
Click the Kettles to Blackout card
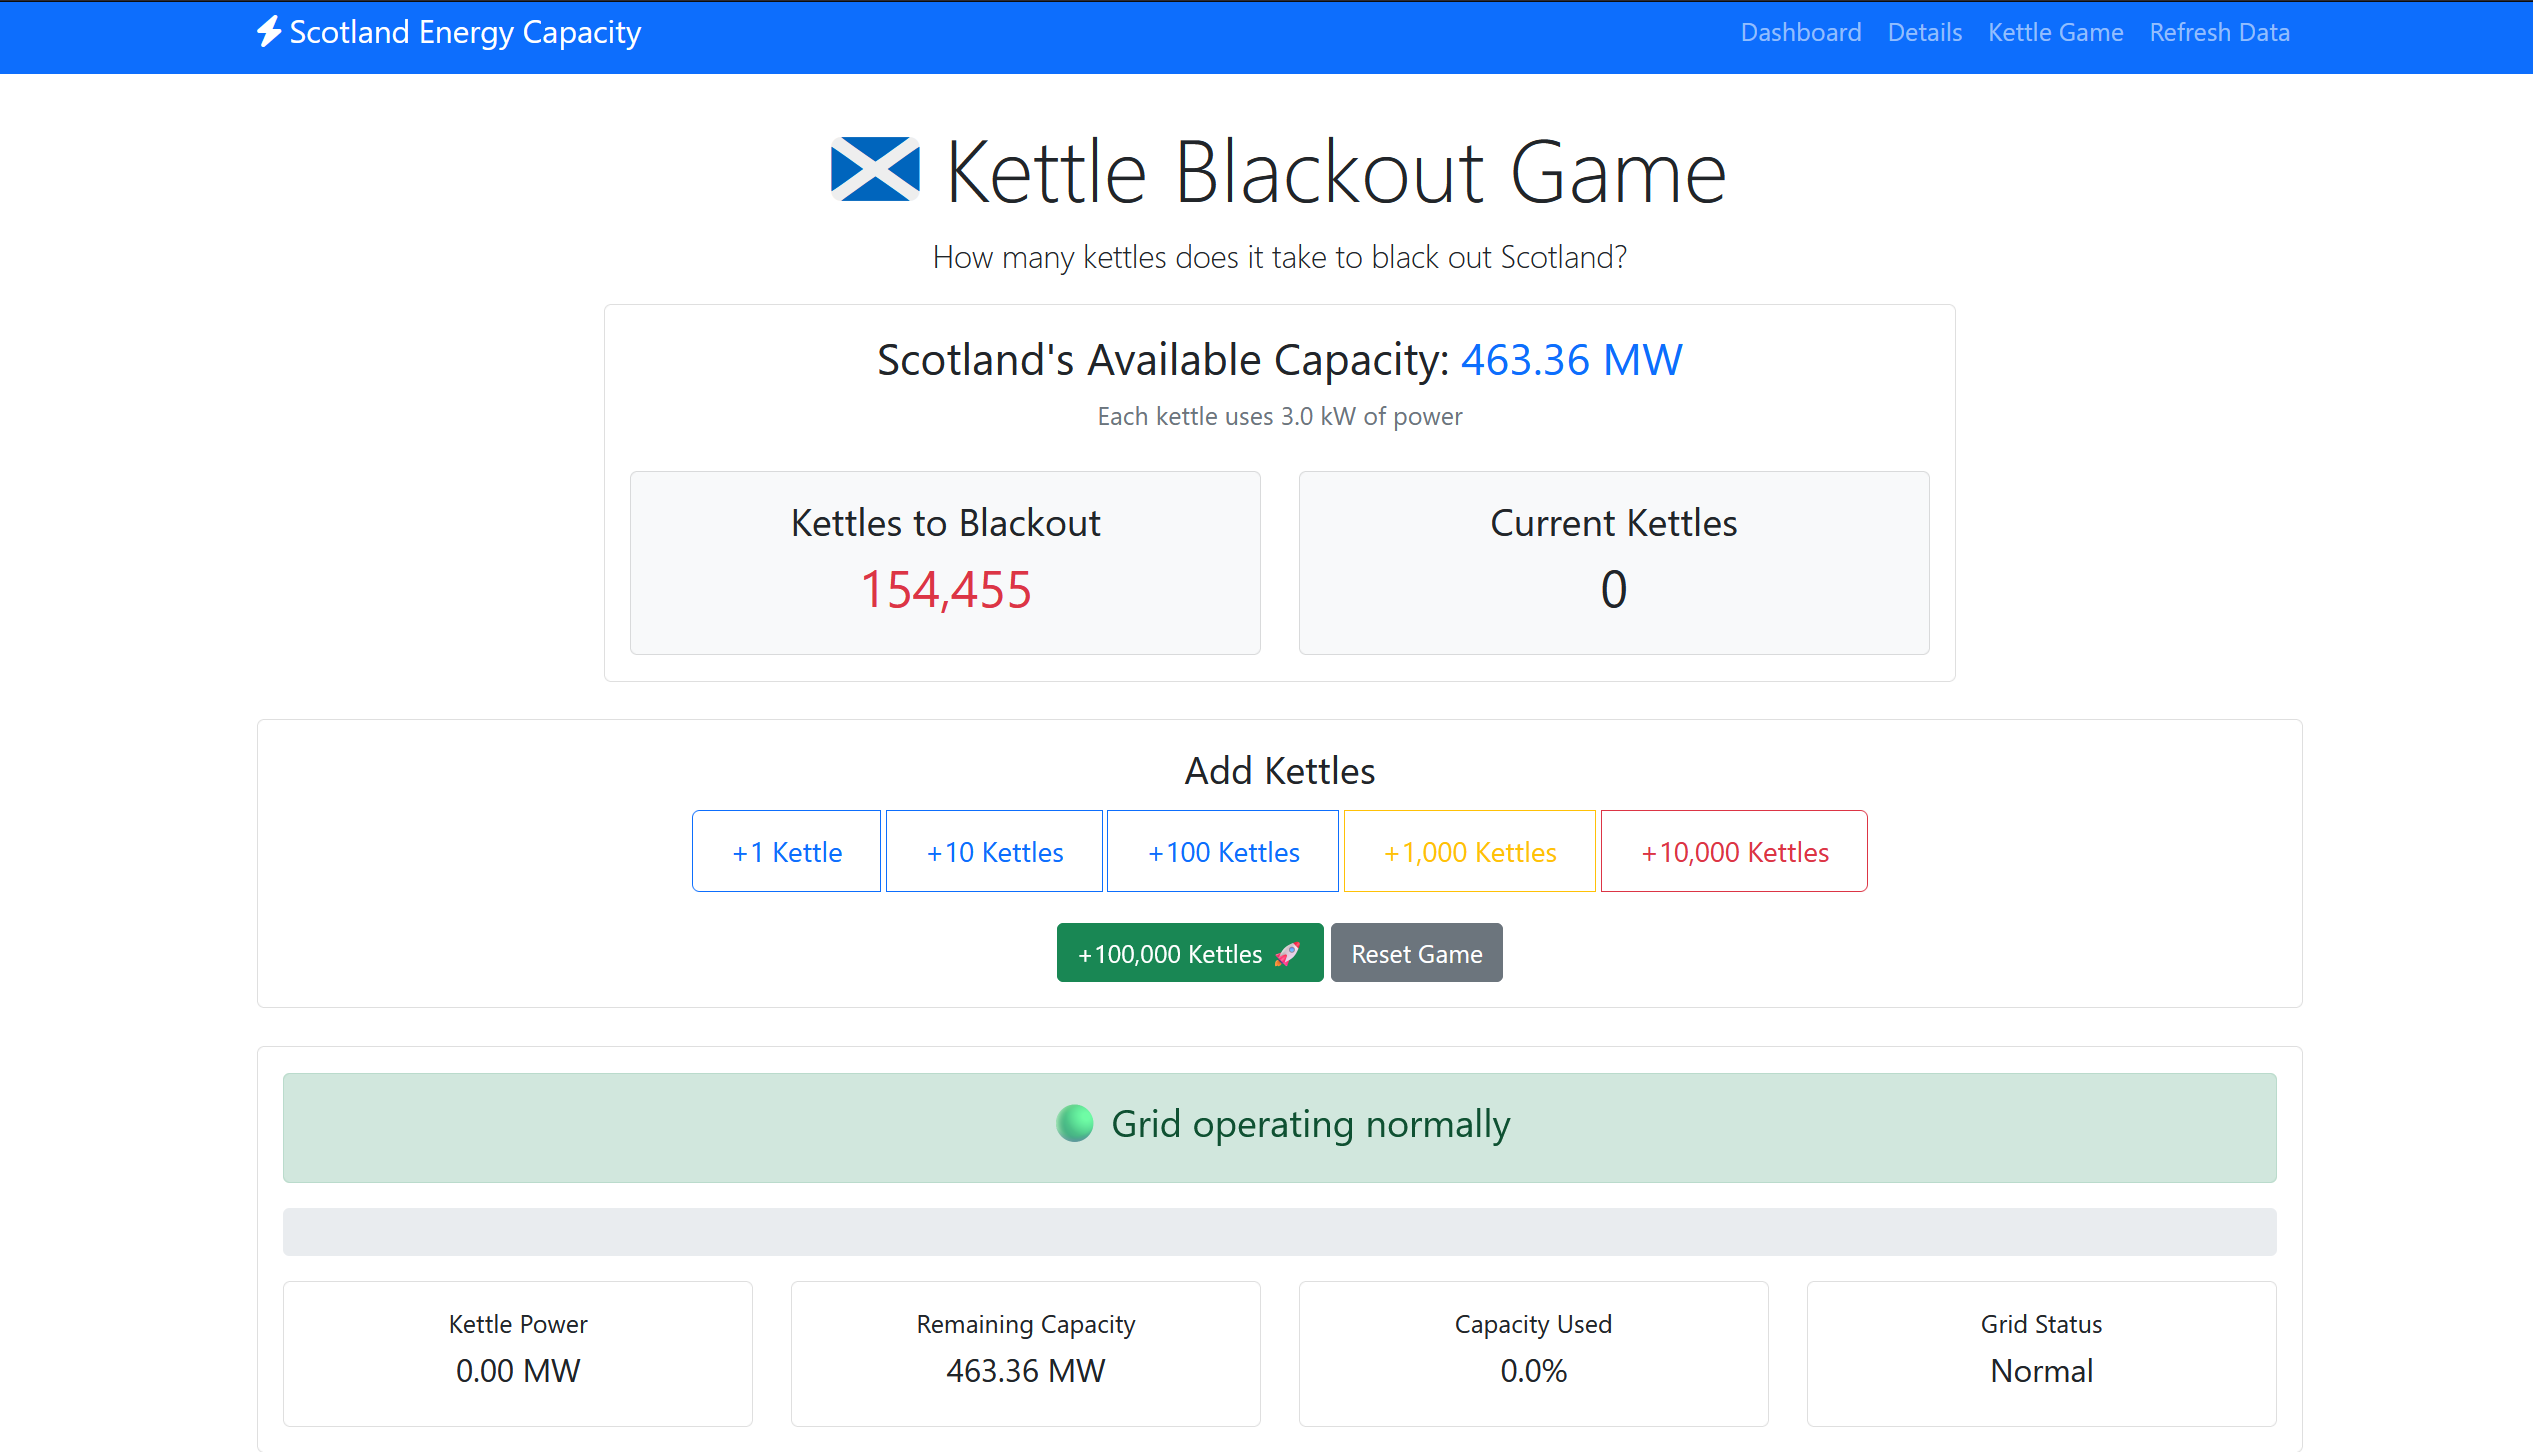point(945,563)
